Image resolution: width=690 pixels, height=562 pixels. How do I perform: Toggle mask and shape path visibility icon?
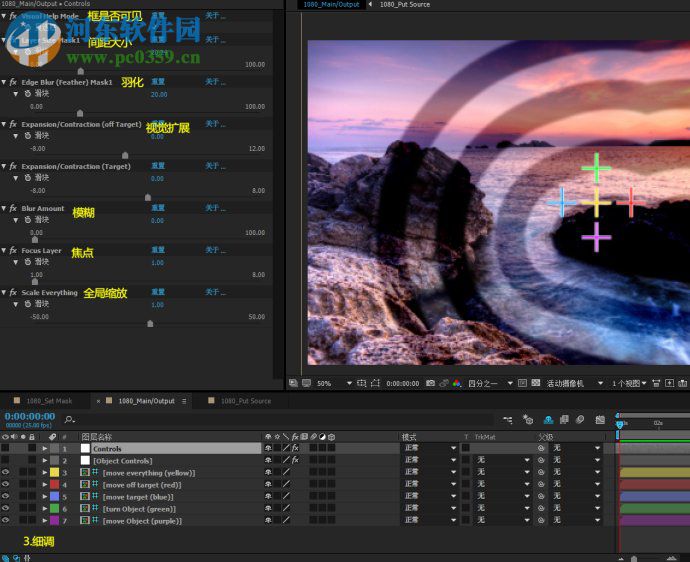point(375,383)
